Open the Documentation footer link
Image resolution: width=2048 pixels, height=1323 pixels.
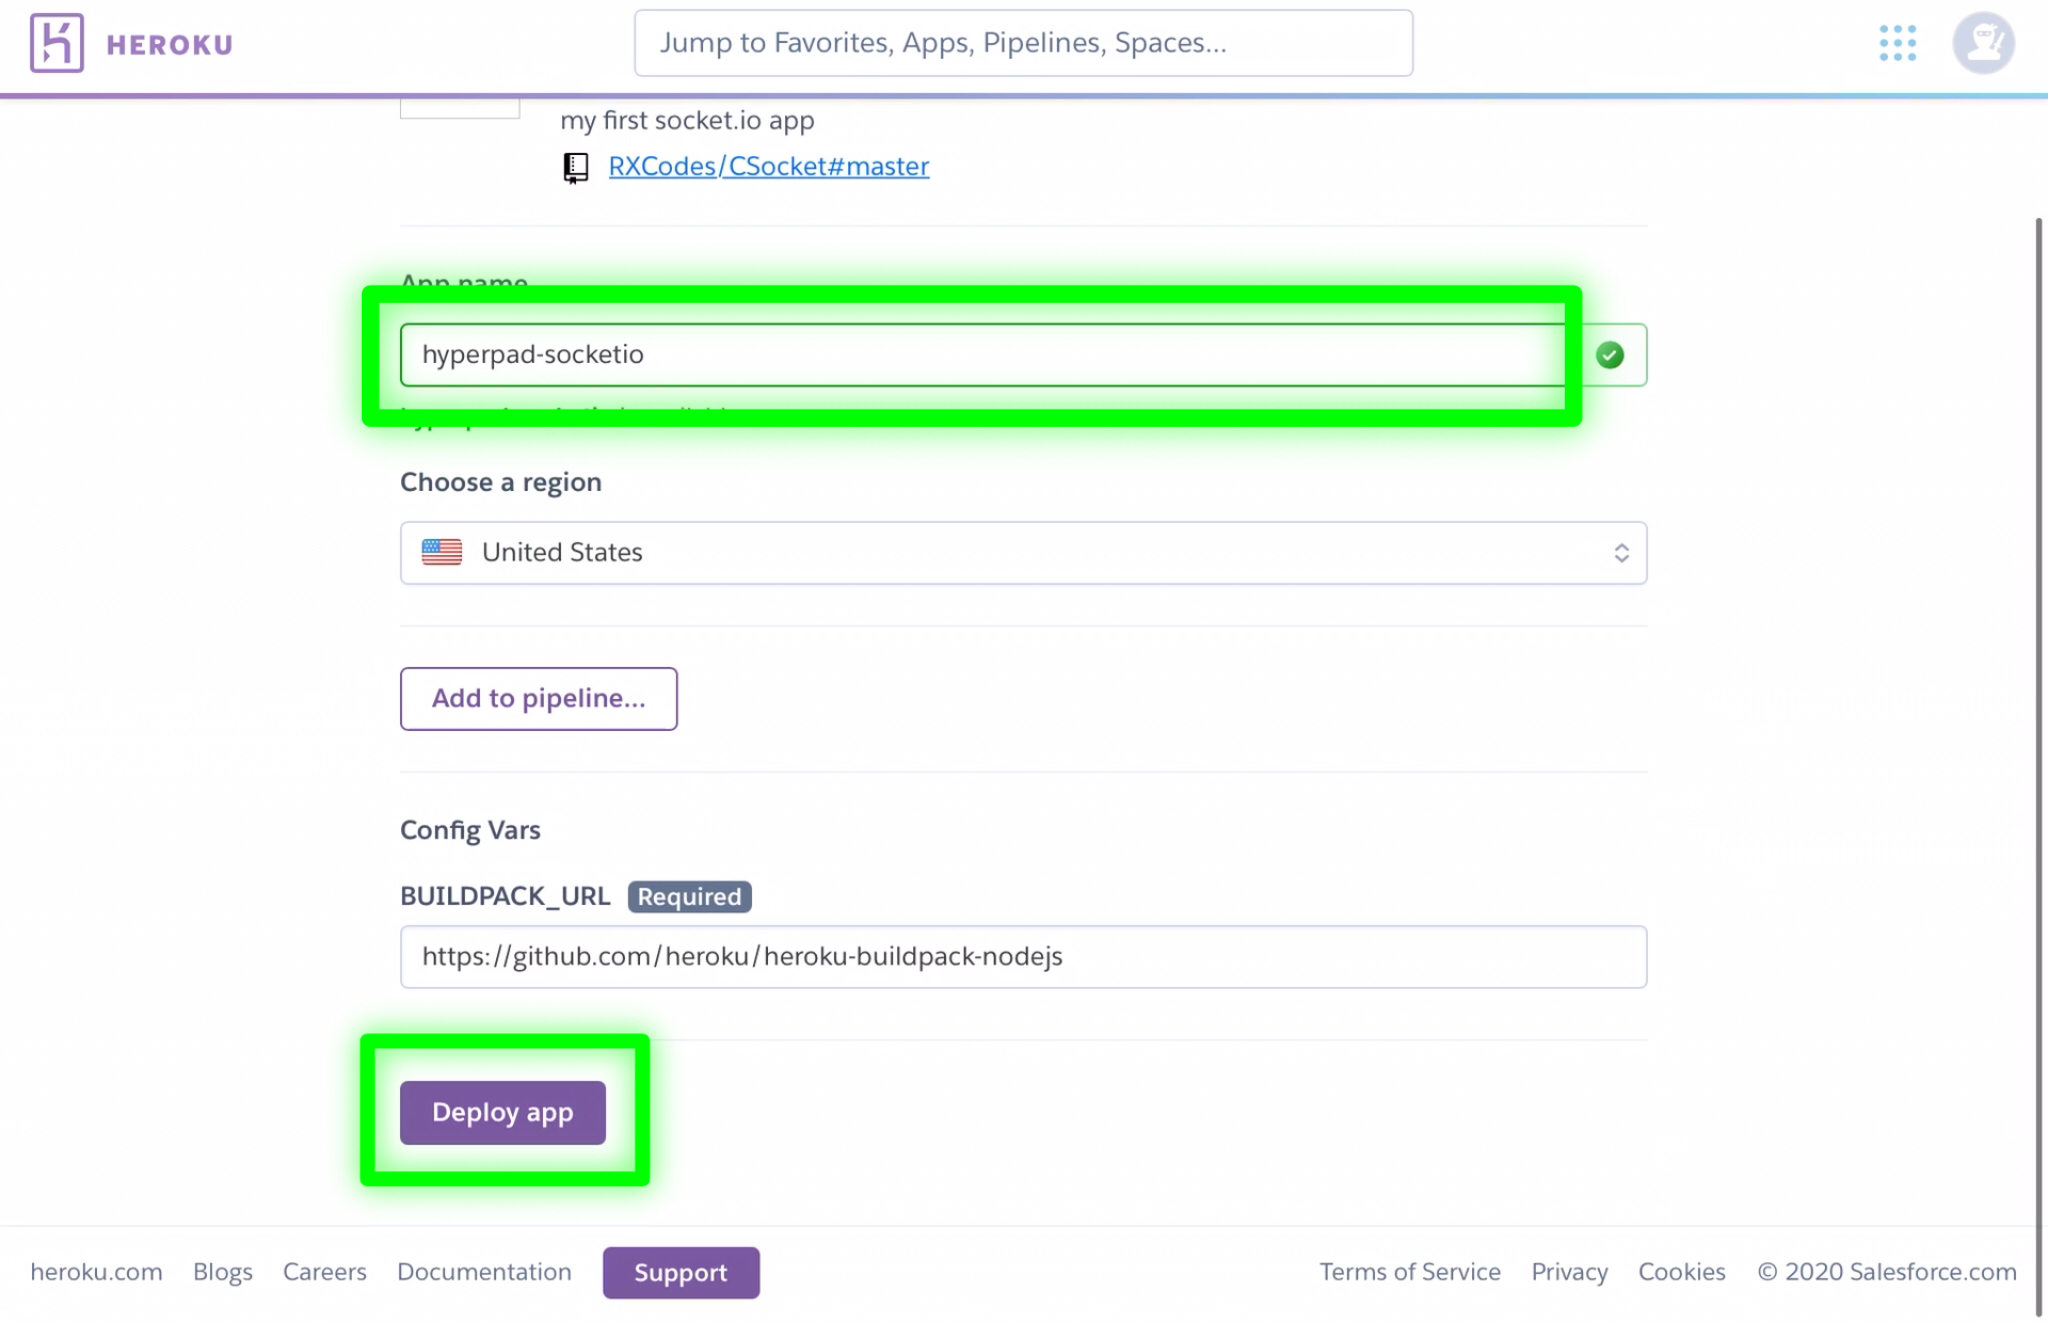click(x=484, y=1272)
